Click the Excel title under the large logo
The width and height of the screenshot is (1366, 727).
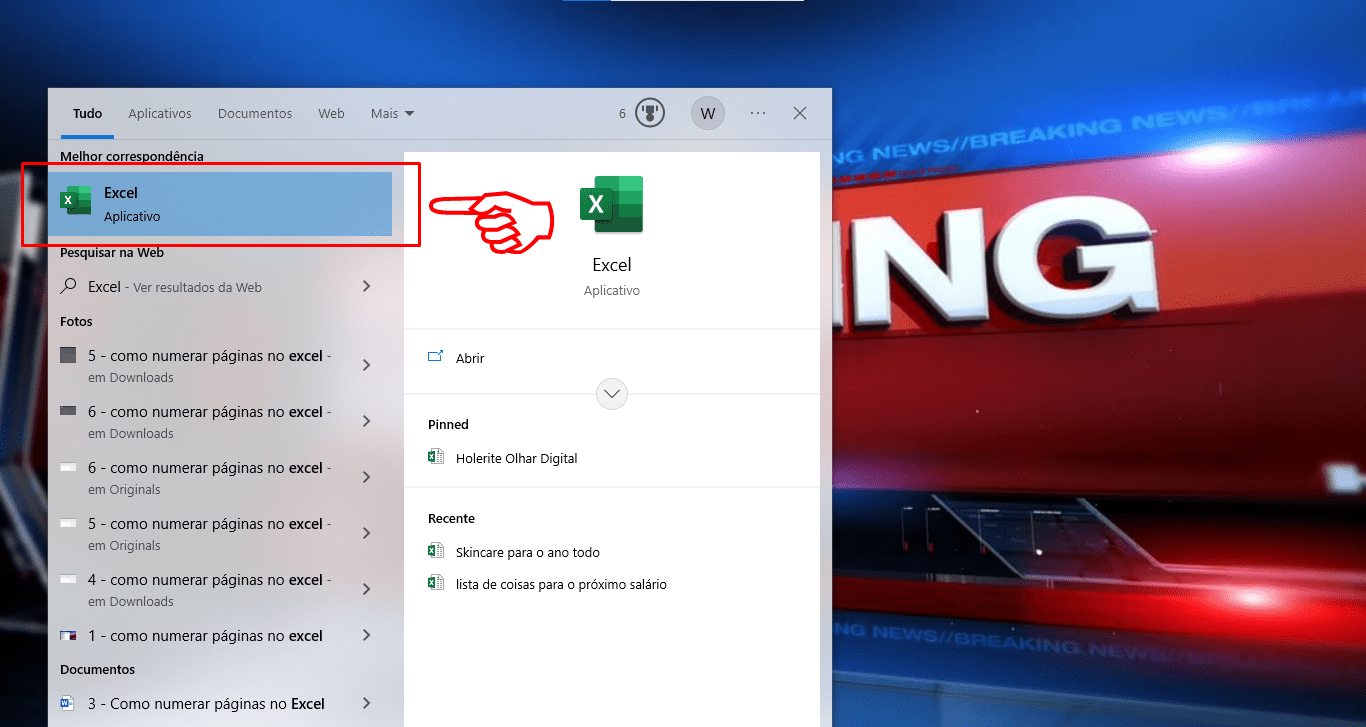(612, 265)
